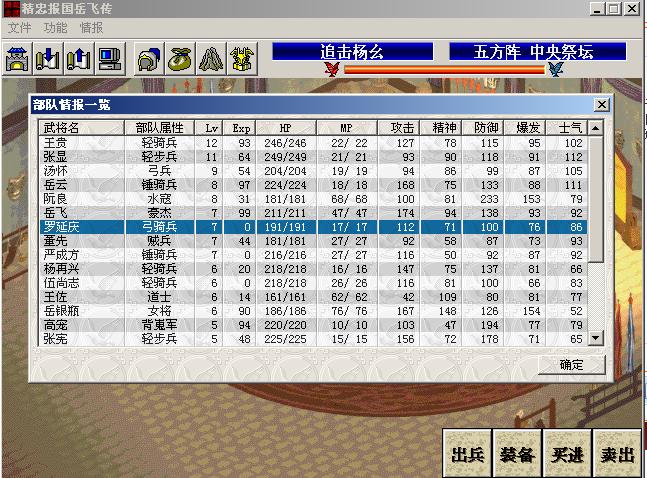Select the 岳云 row
647x478 pixels.
pyautogui.click(x=313, y=185)
